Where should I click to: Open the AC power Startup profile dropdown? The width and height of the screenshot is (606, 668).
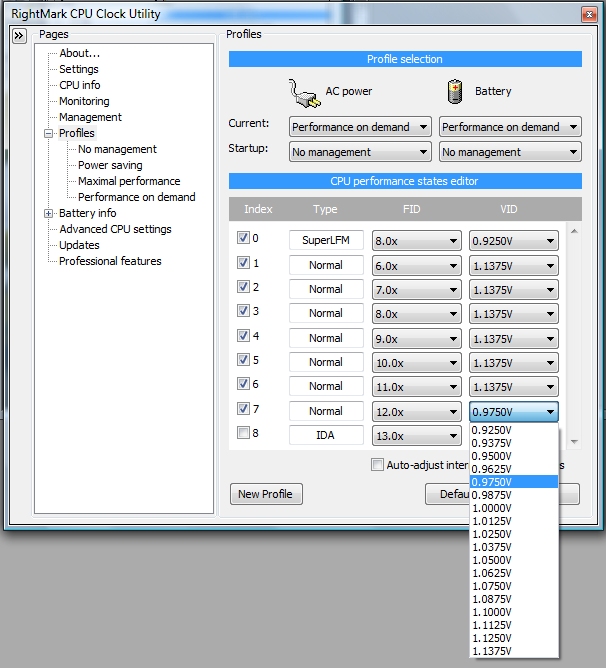[360, 152]
